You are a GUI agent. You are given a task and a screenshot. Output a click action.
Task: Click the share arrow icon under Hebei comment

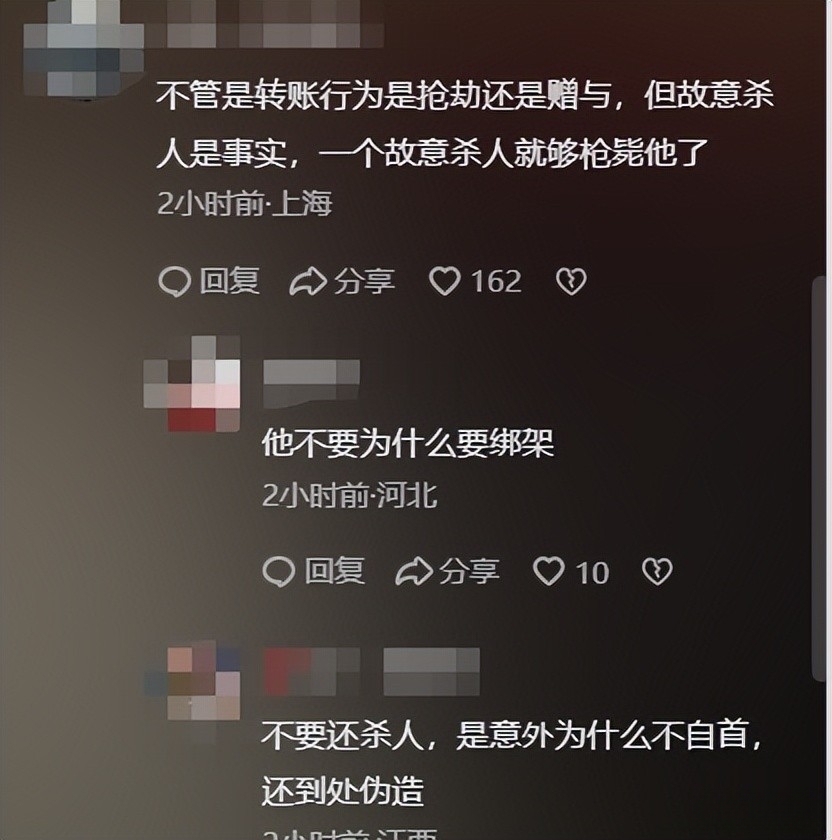pos(414,571)
